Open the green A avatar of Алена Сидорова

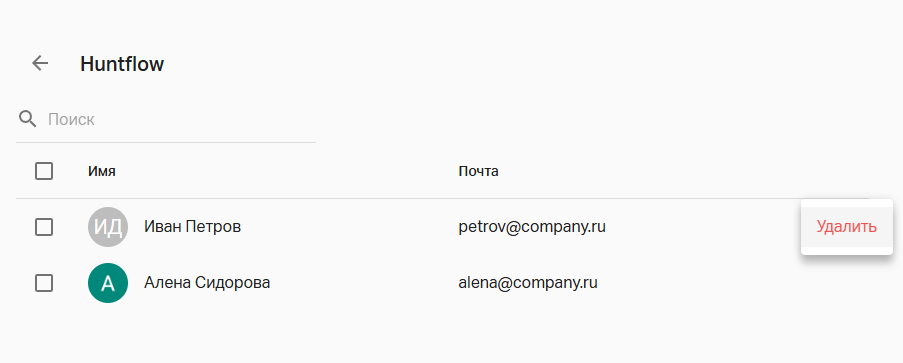(108, 283)
